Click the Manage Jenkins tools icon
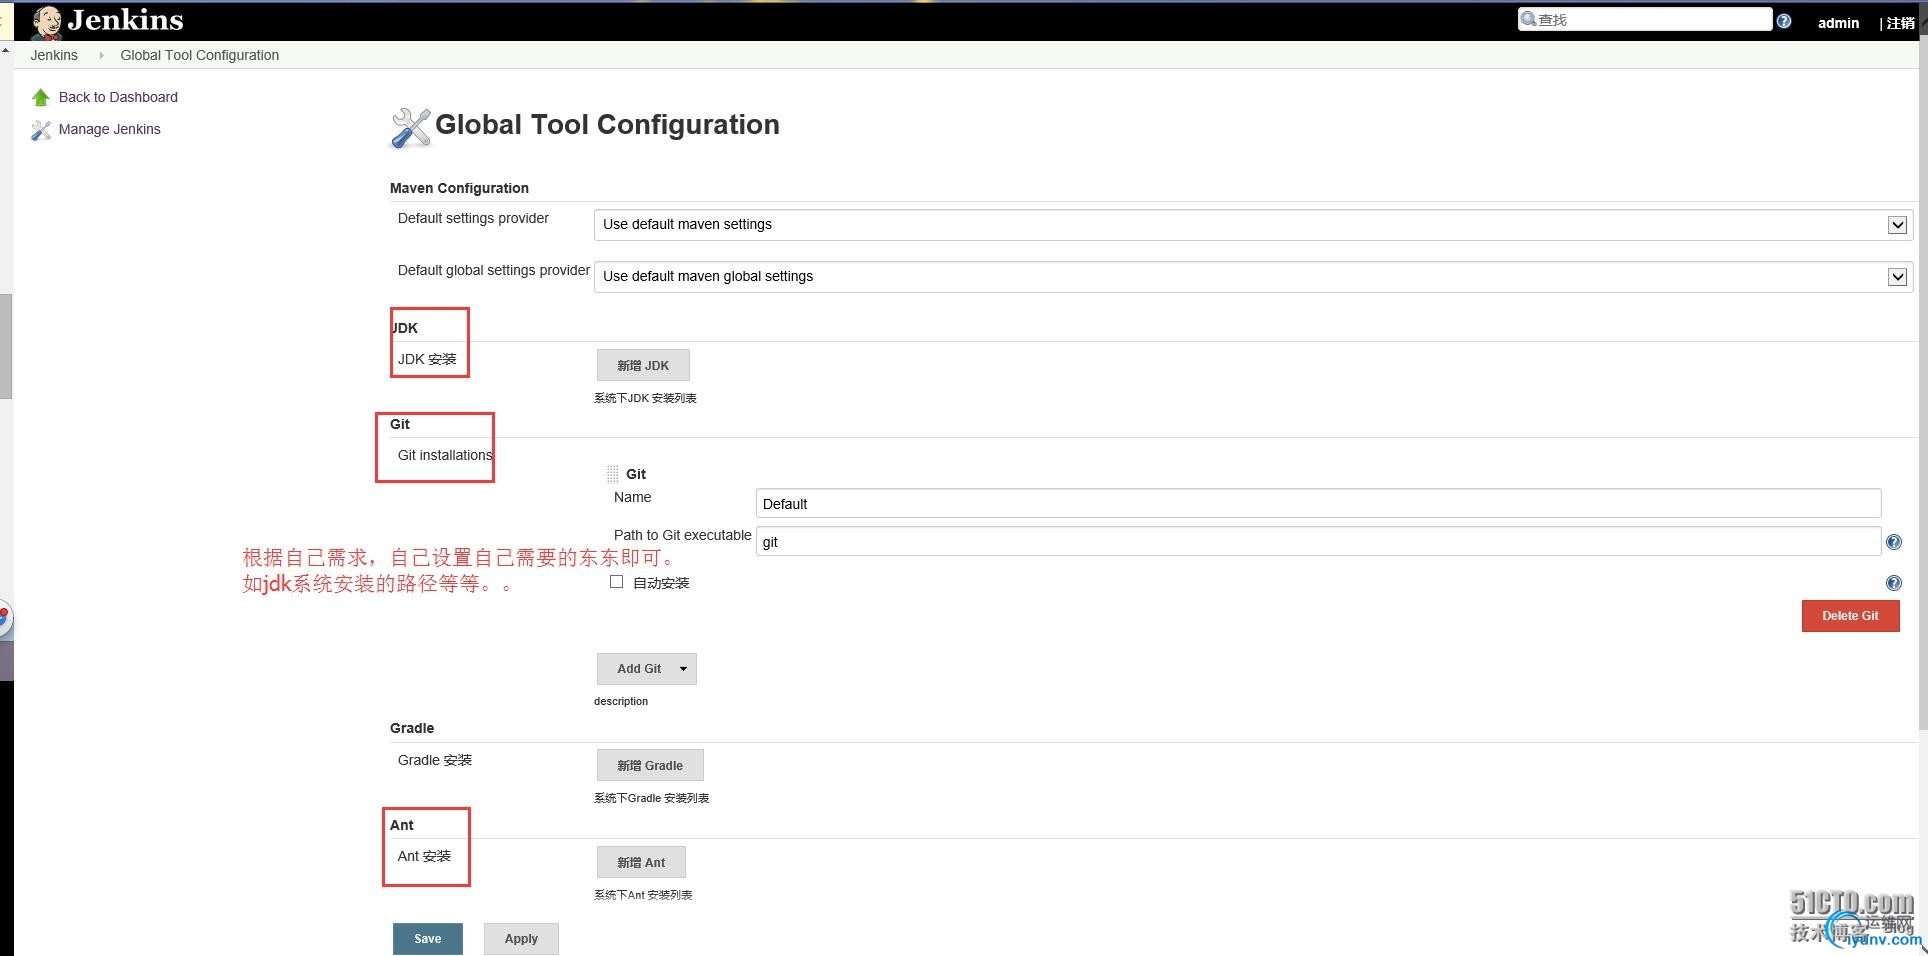 40,130
